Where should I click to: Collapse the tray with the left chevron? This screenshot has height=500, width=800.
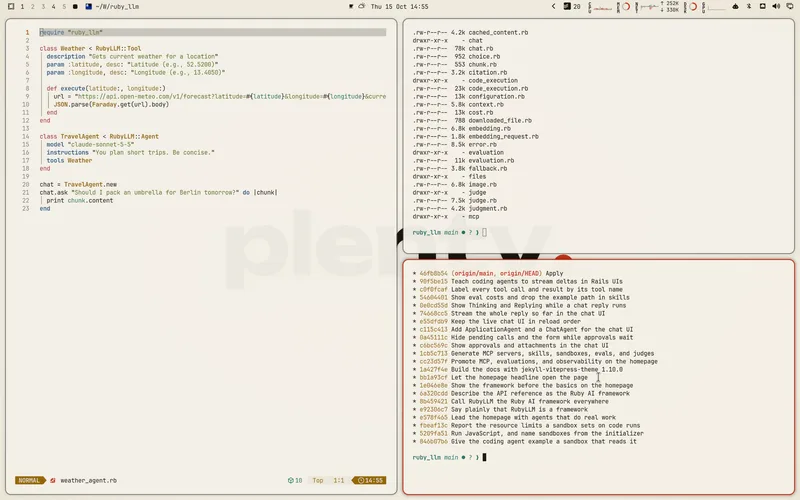[554, 7]
